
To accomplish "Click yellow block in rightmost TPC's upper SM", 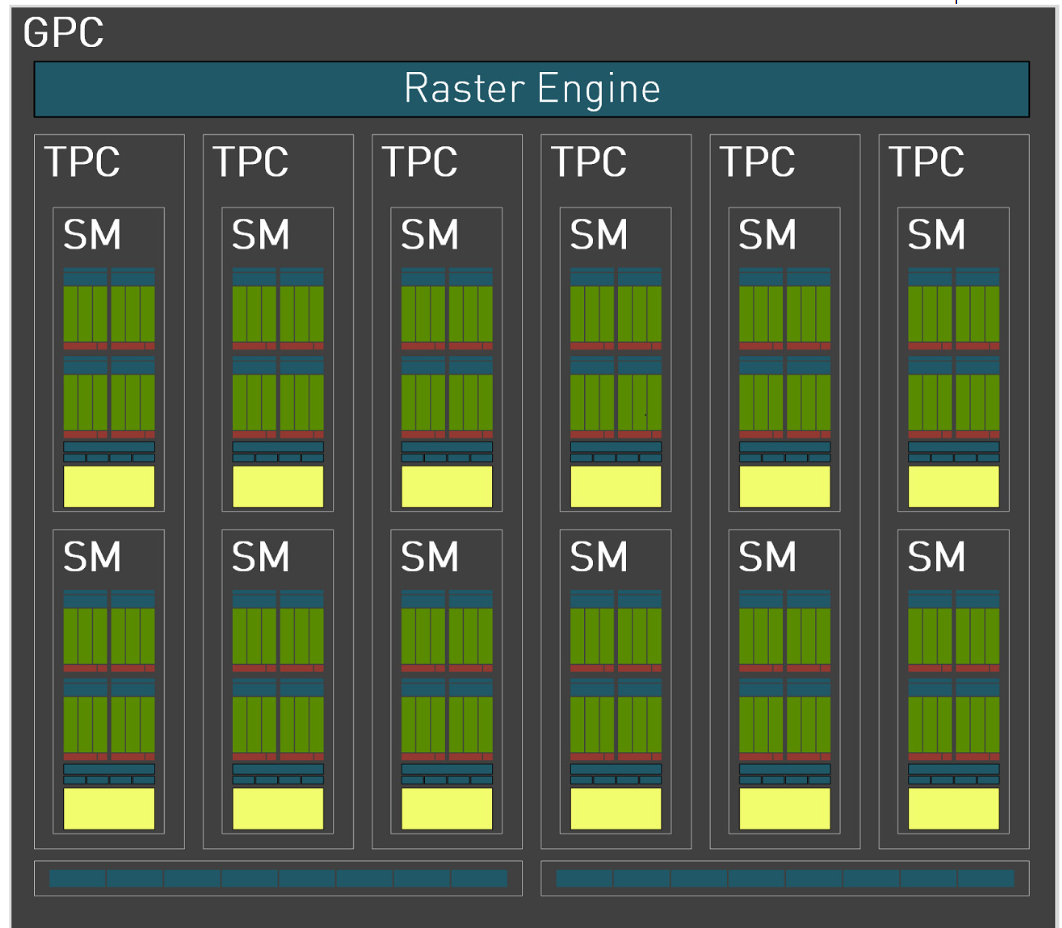I will (954, 486).
